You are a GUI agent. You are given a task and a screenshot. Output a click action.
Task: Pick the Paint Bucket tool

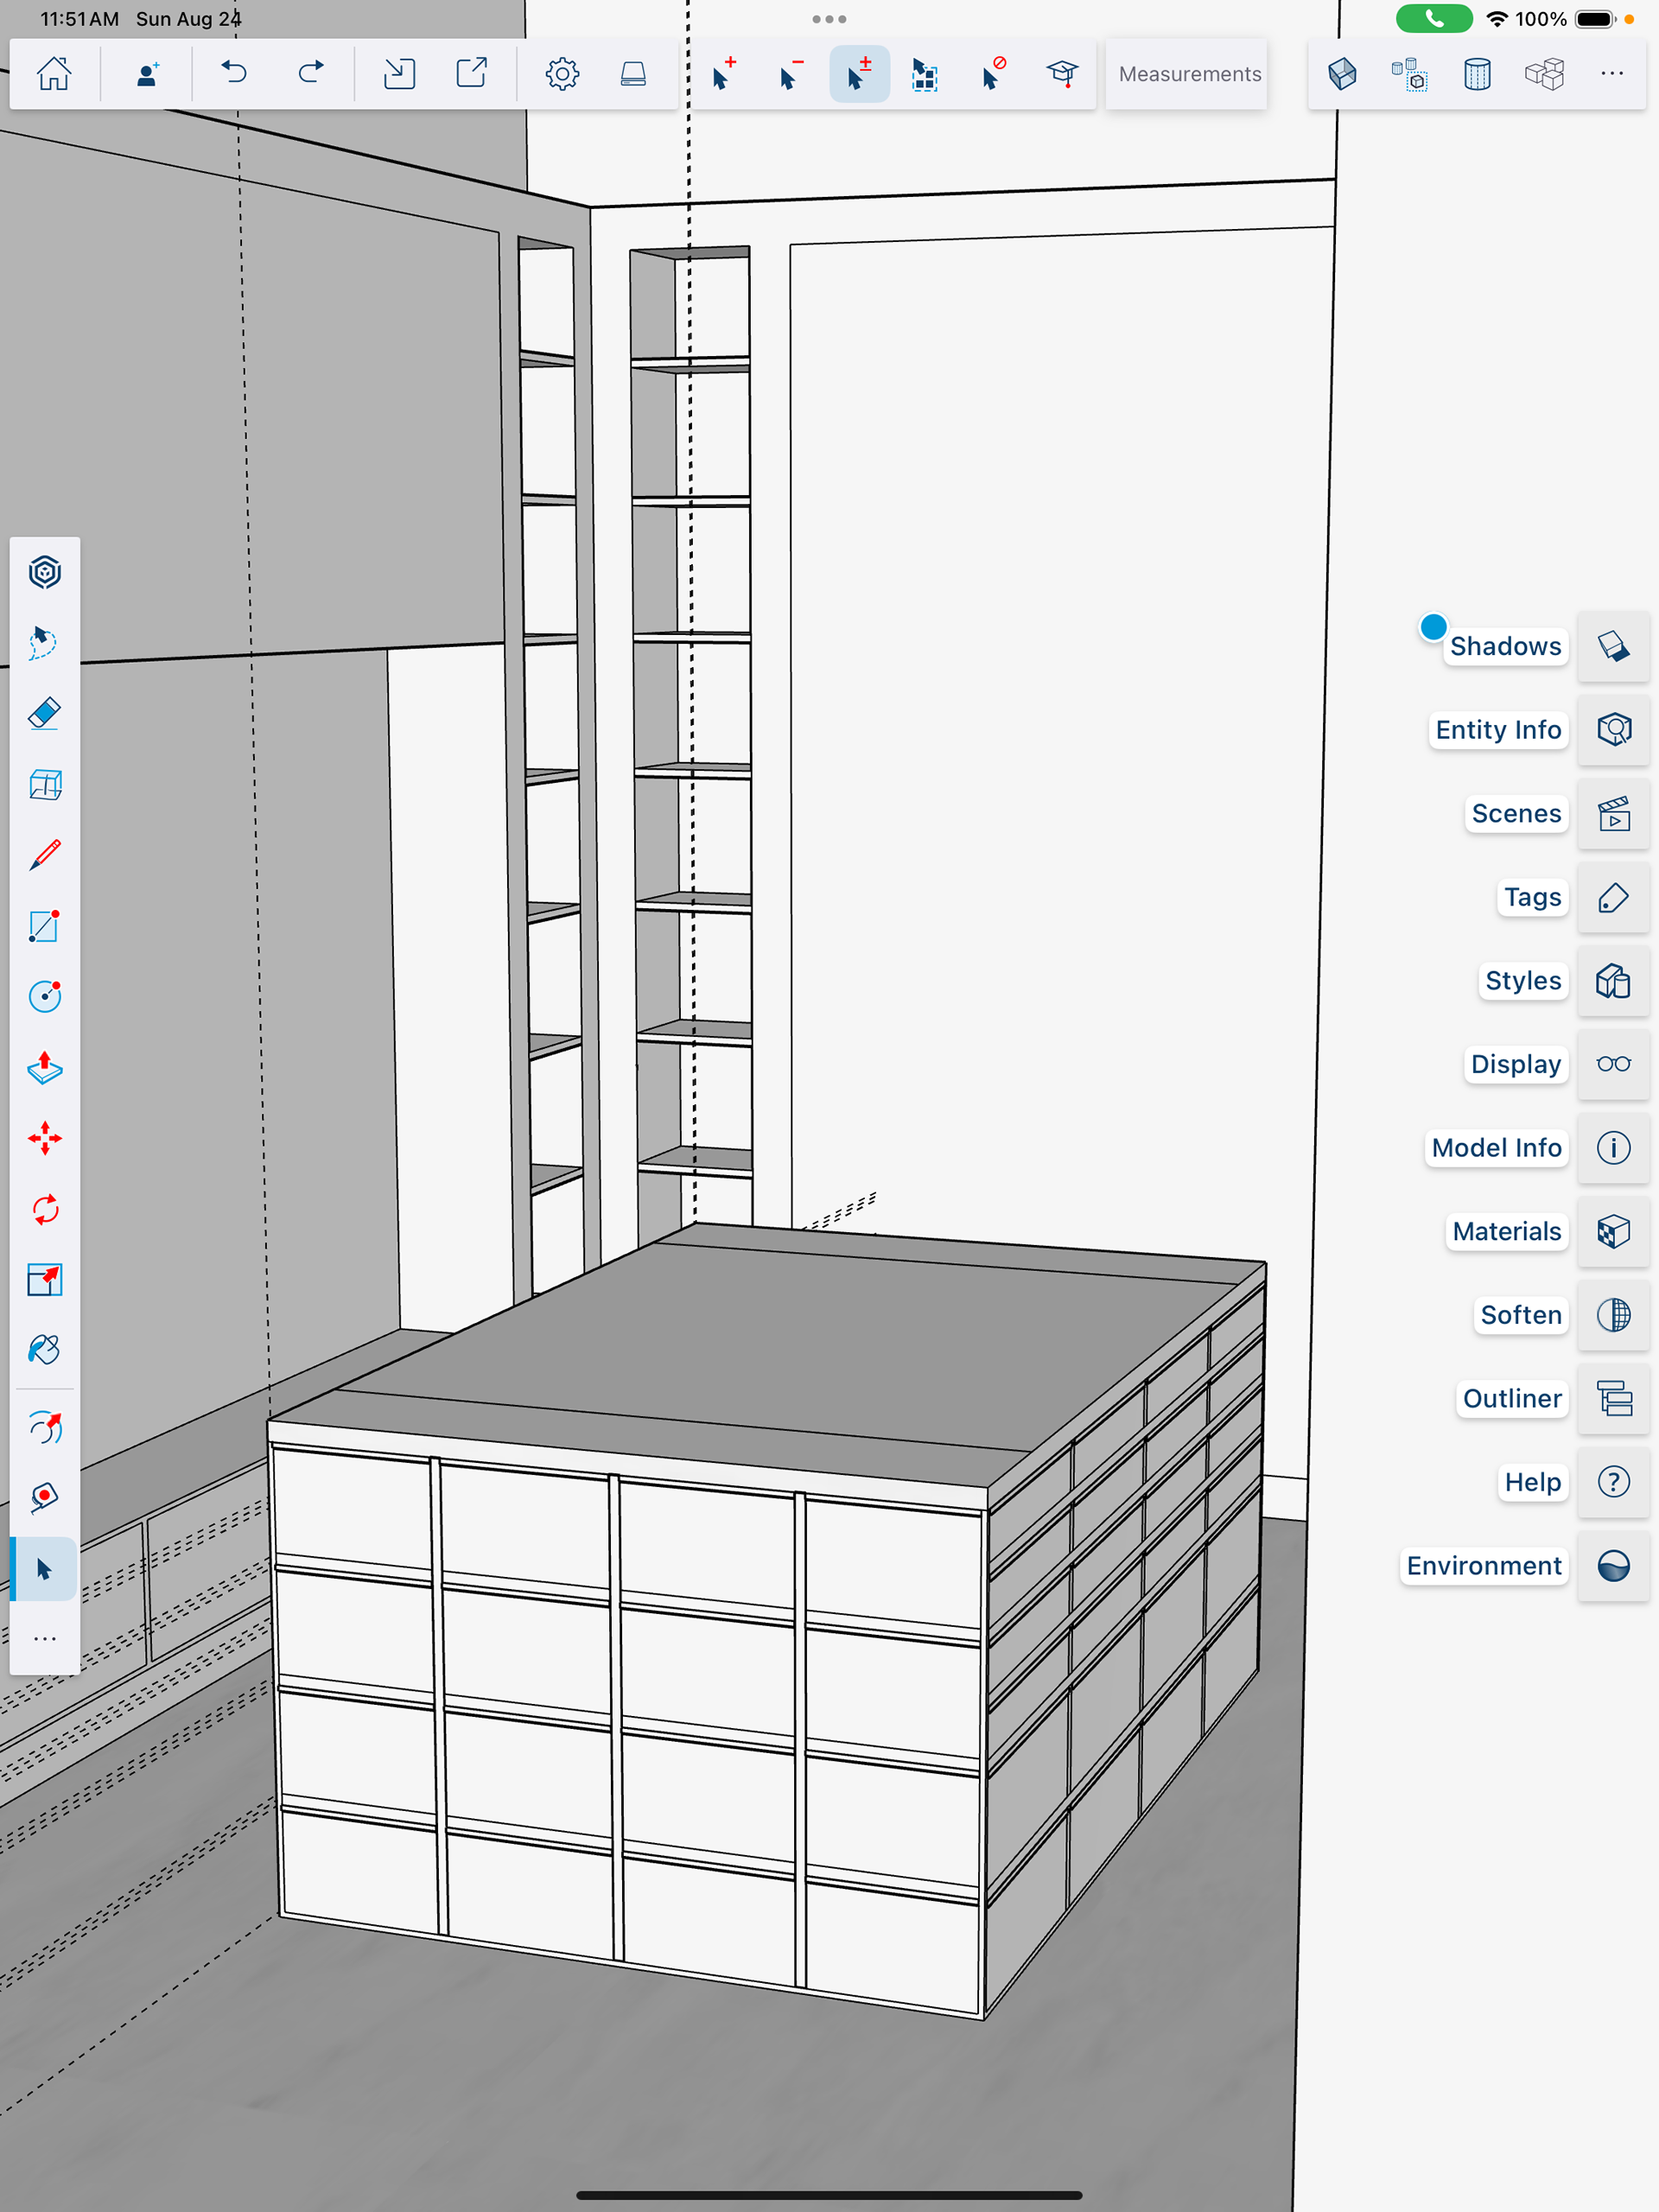(45, 1350)
